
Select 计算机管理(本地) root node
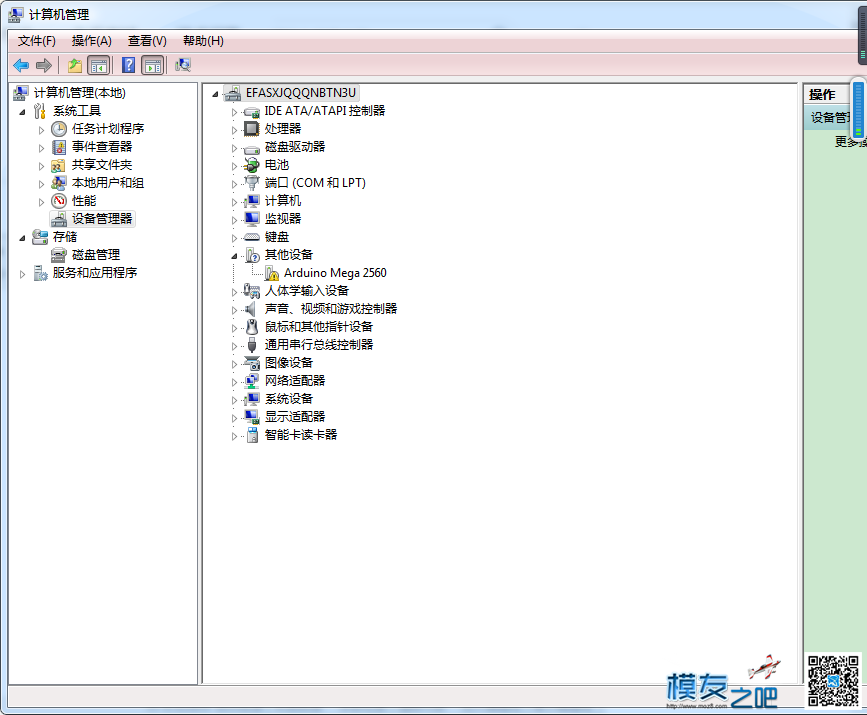[x=80, y=93]
